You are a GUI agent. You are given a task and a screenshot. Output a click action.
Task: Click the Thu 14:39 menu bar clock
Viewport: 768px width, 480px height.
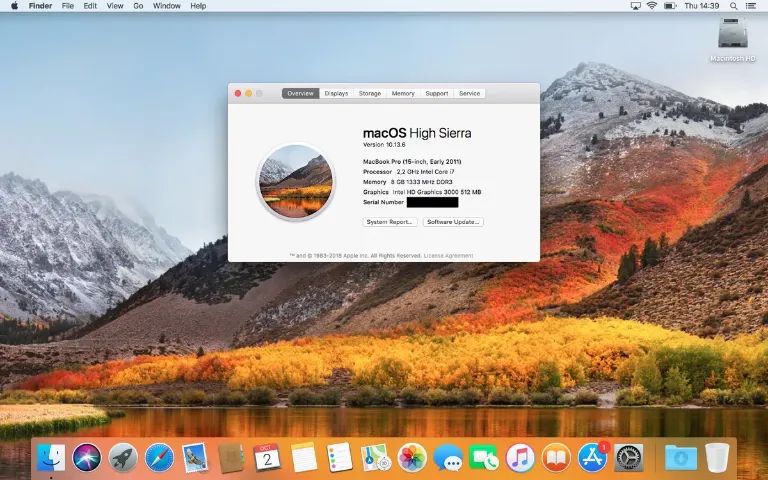701,6
